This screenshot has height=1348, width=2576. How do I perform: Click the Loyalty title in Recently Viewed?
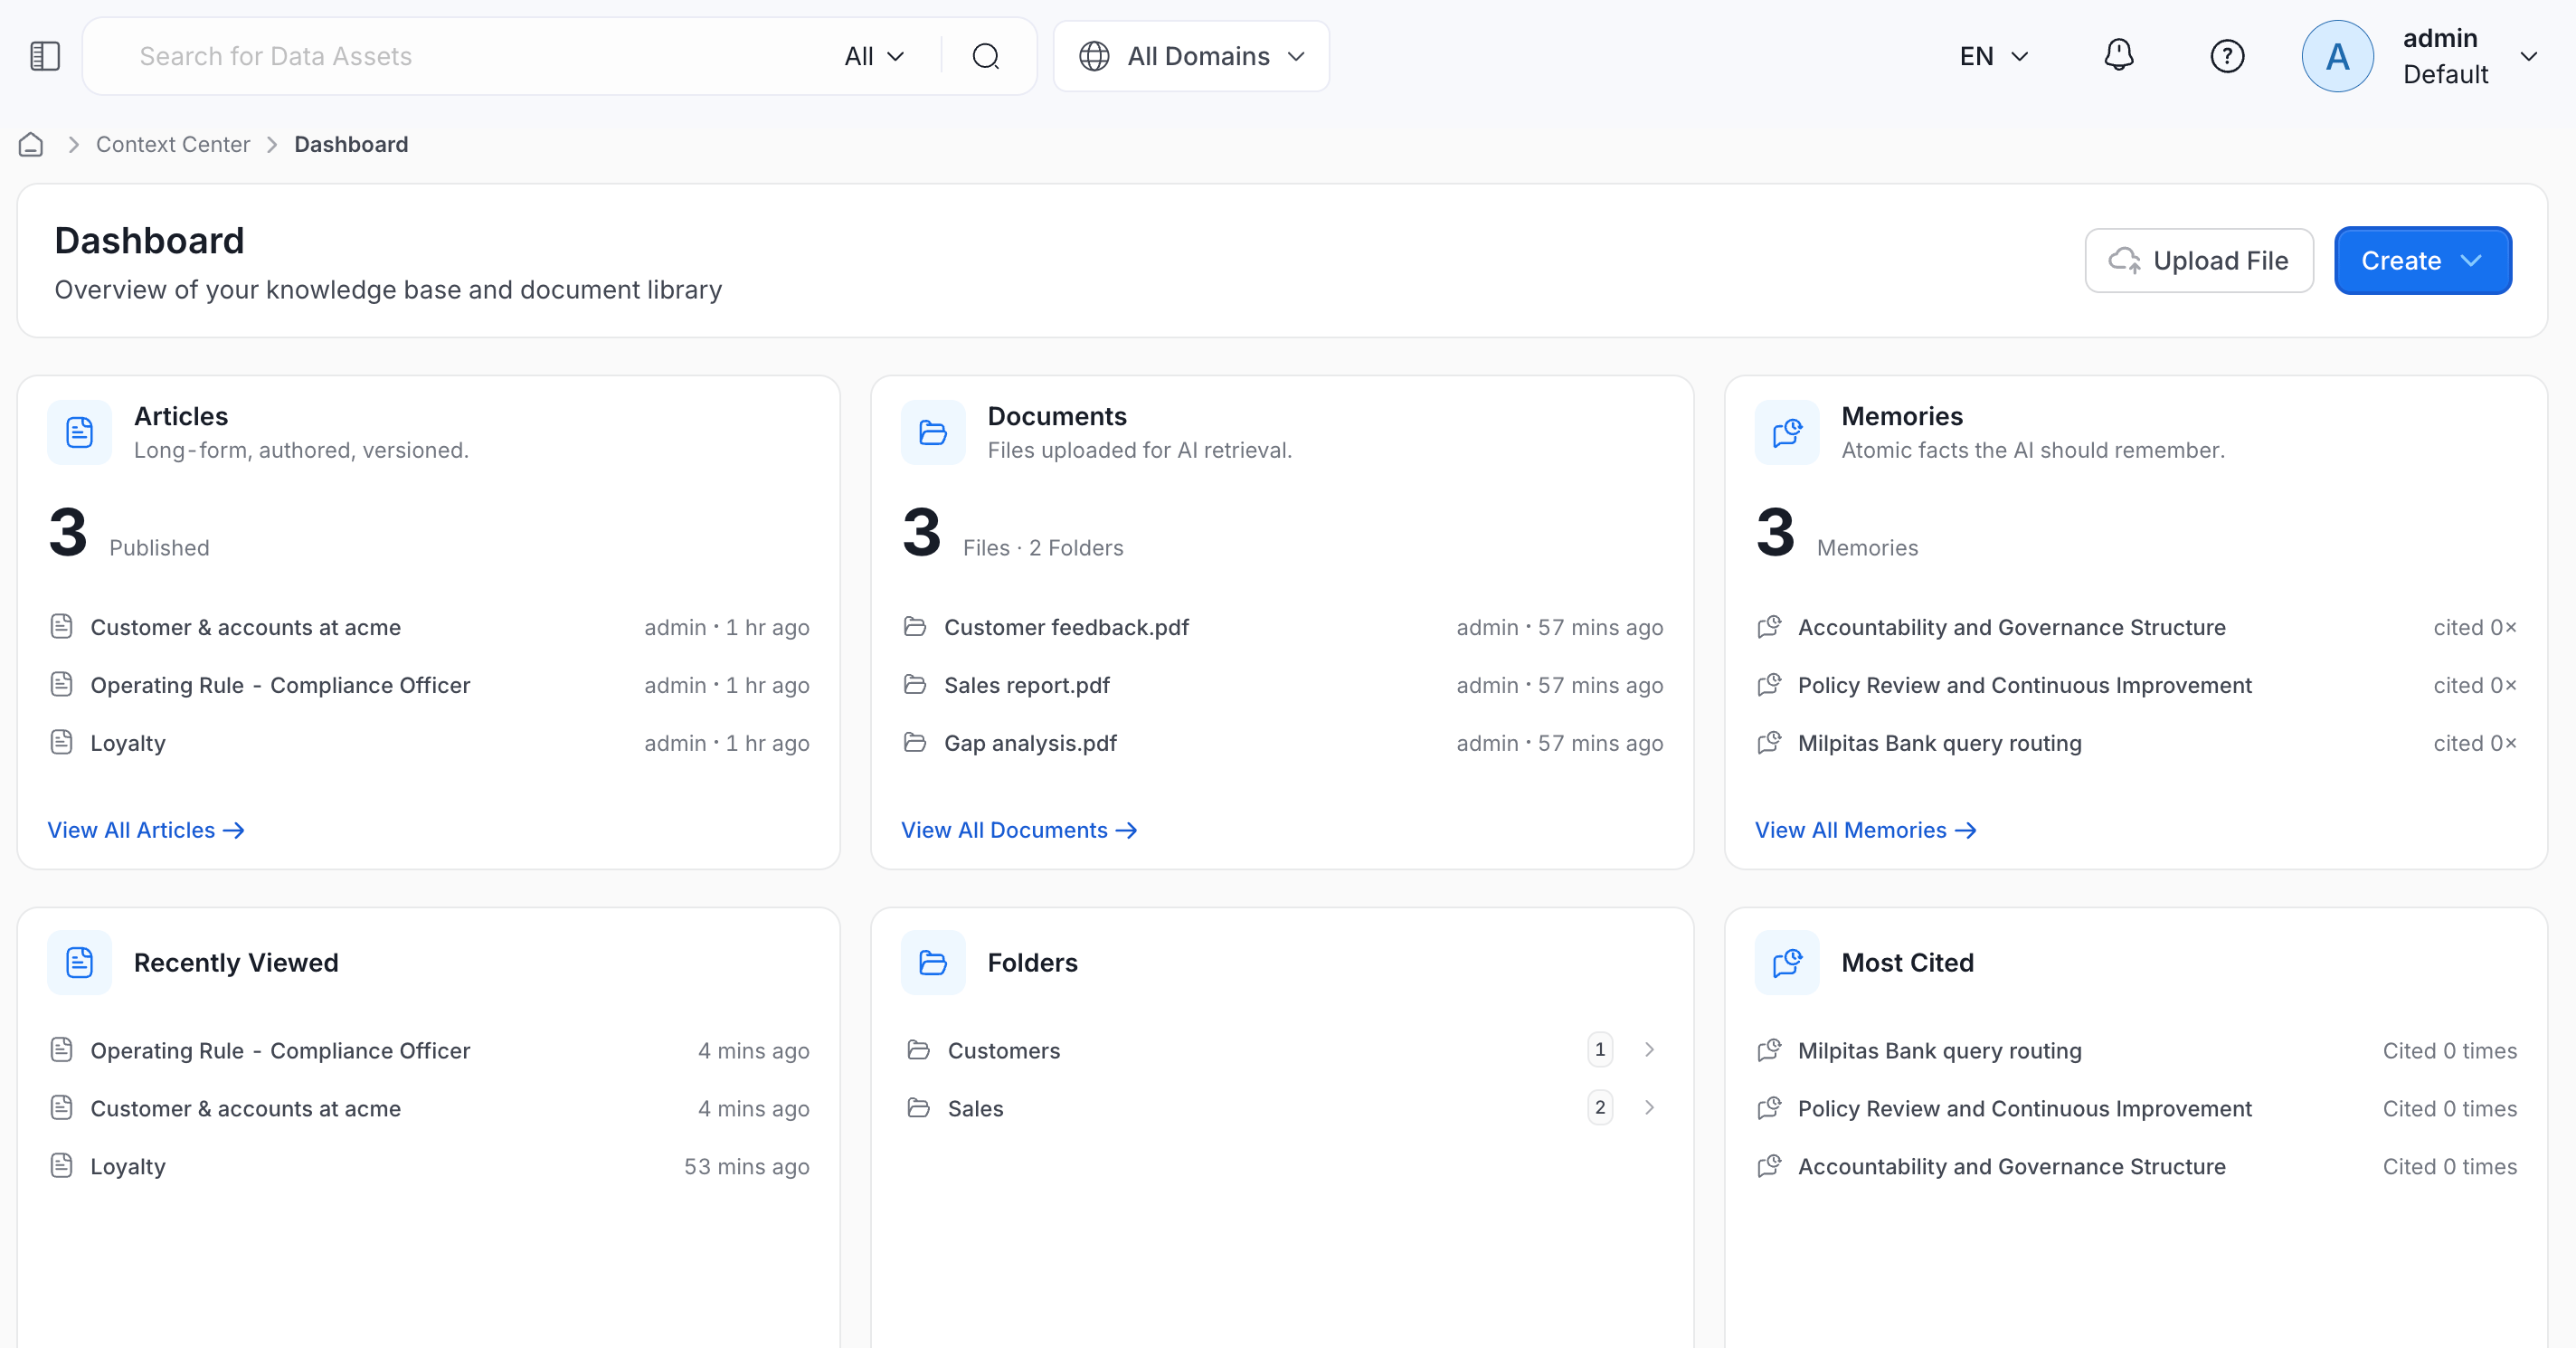(x=128, y=1166)
